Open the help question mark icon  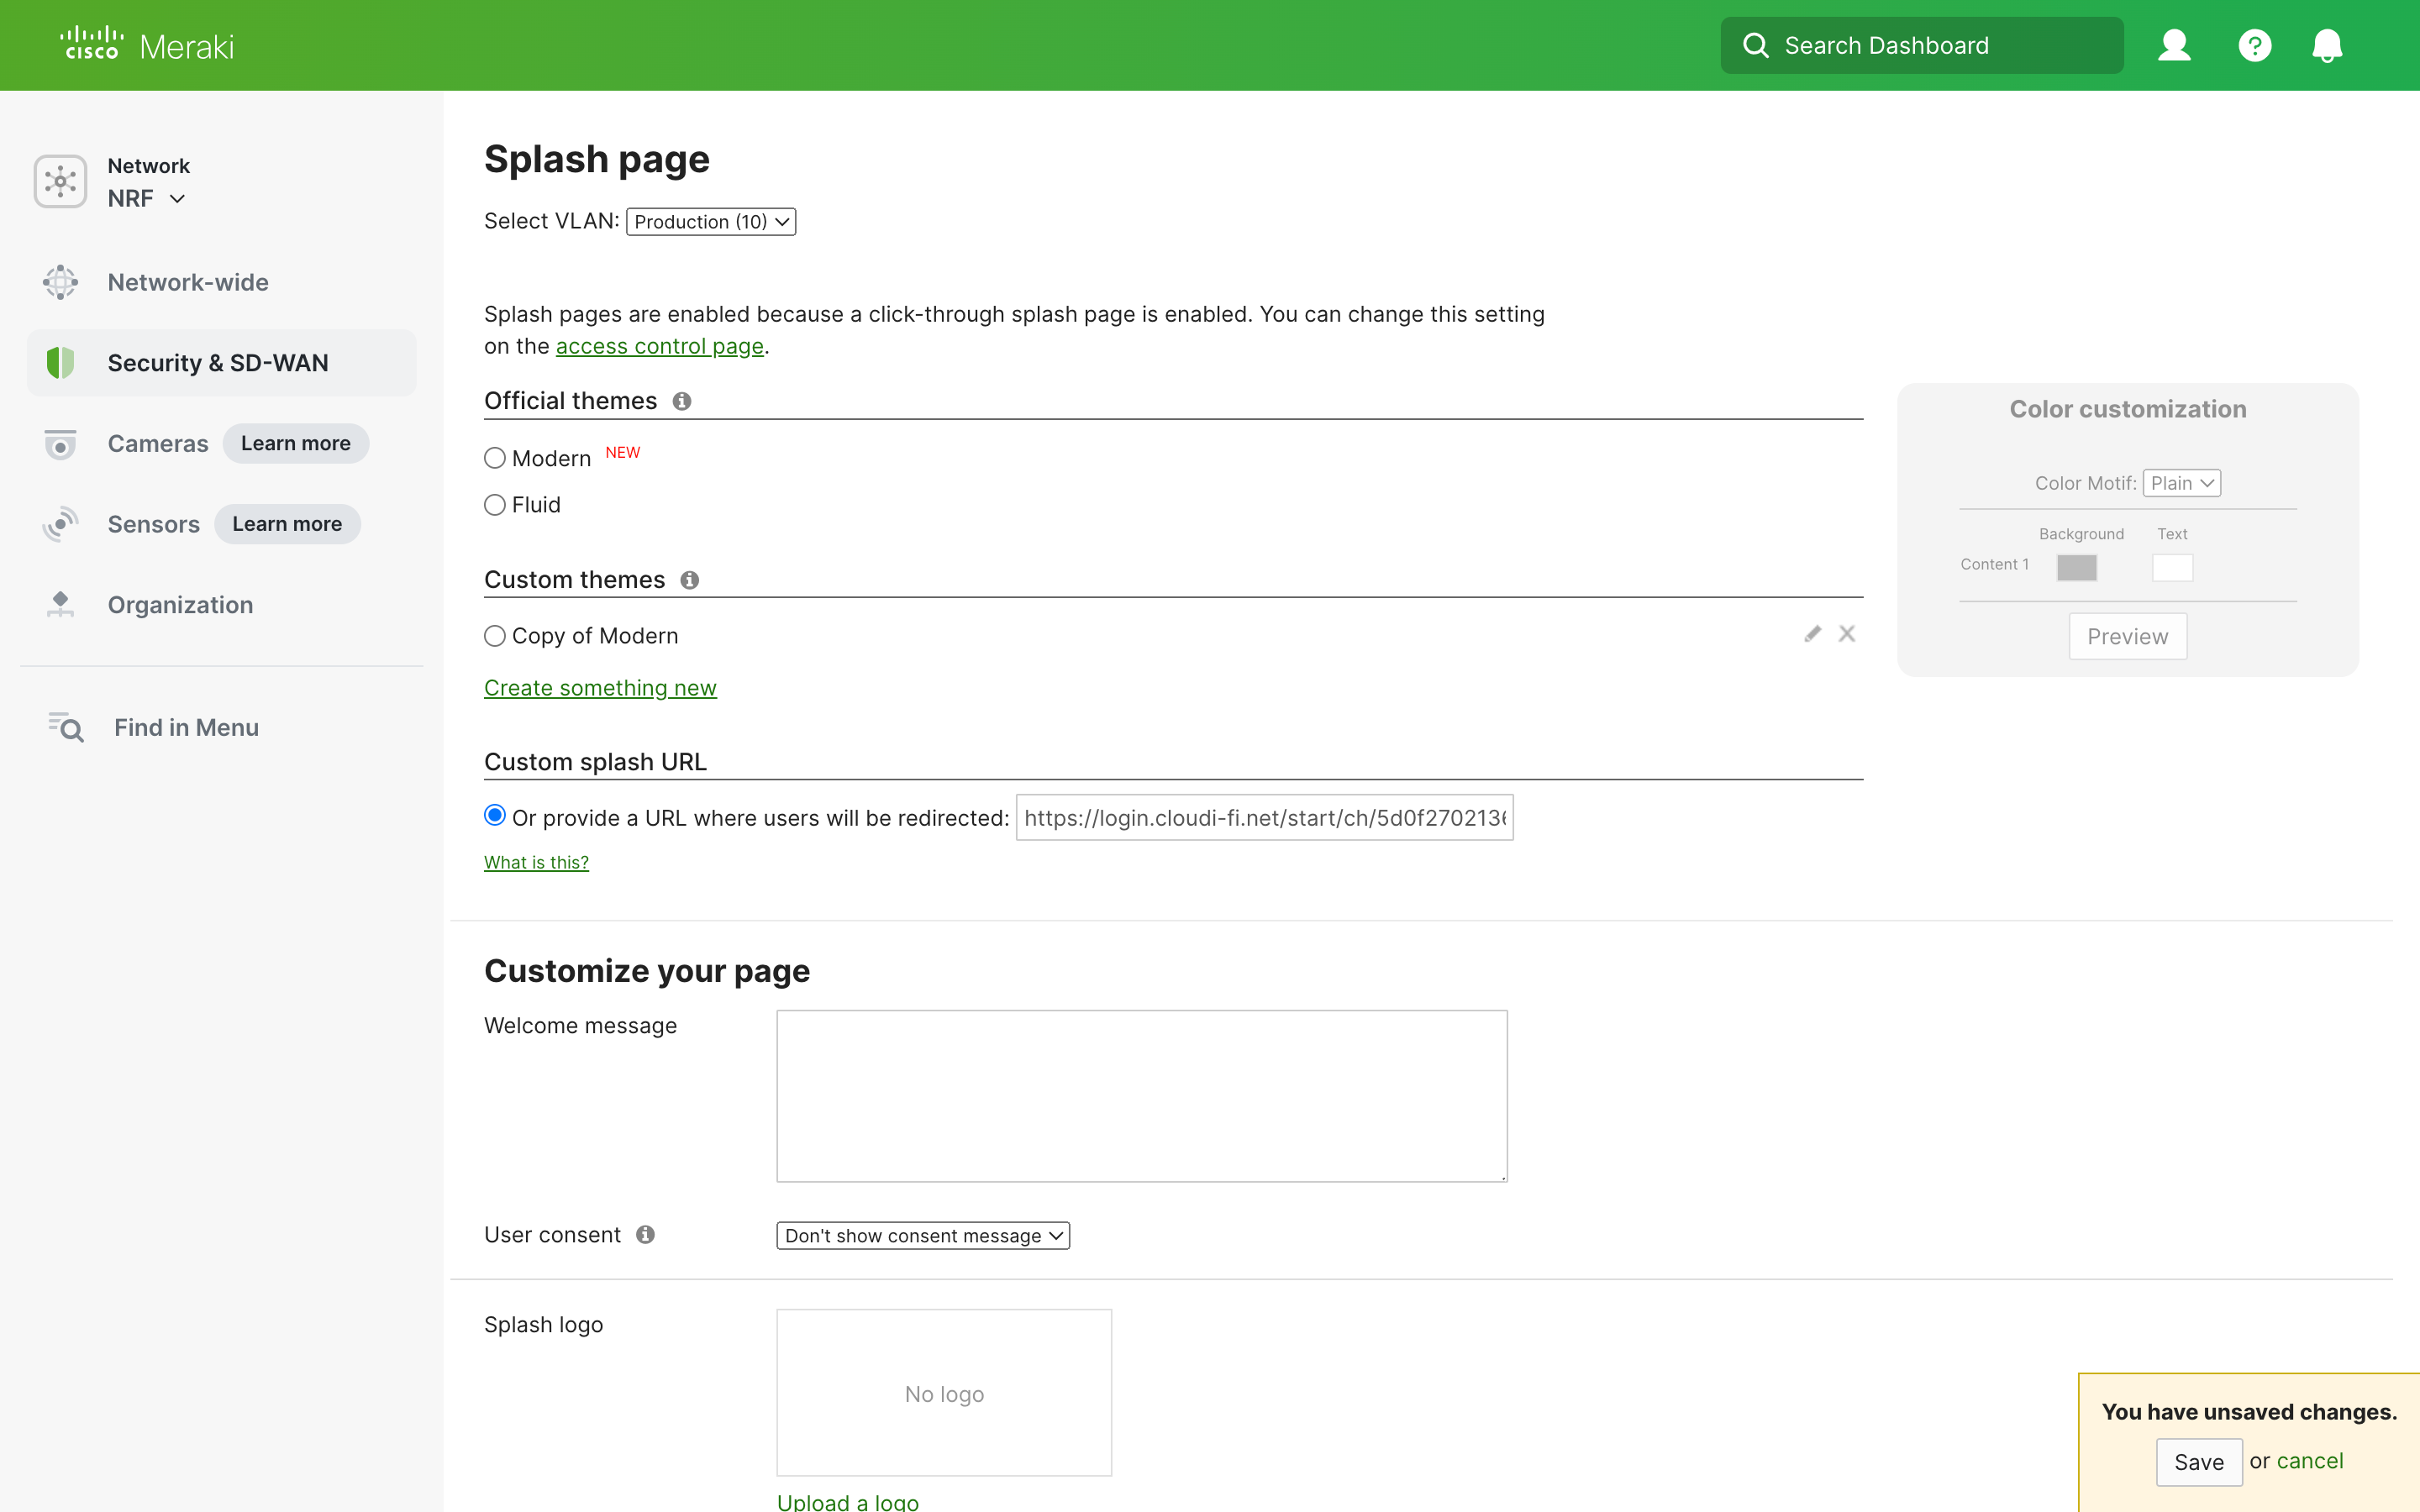2255,45
